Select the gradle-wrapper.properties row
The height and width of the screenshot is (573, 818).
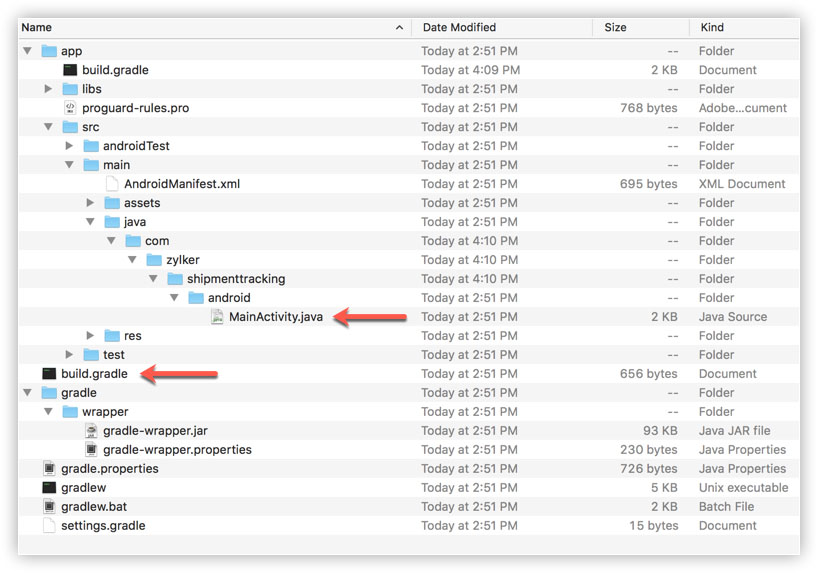[409, 449]
